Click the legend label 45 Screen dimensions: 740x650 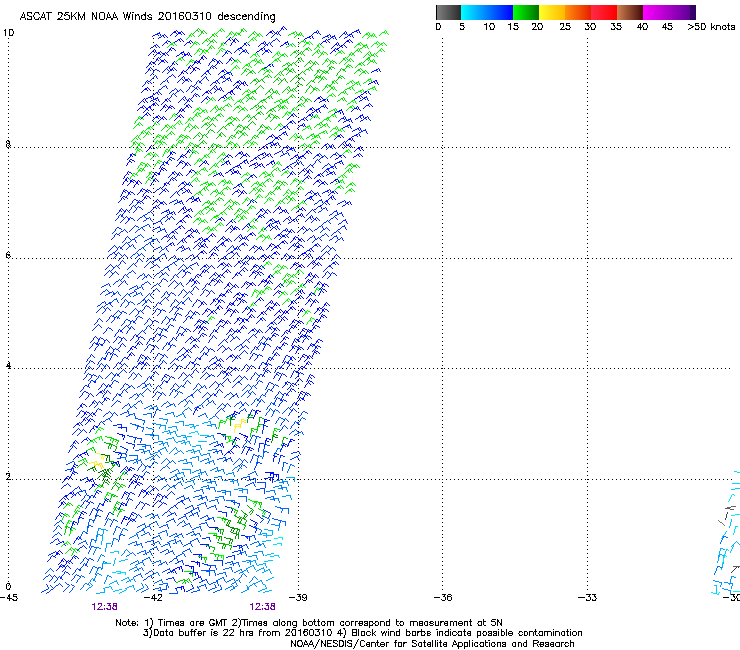[x=667, y=27]
